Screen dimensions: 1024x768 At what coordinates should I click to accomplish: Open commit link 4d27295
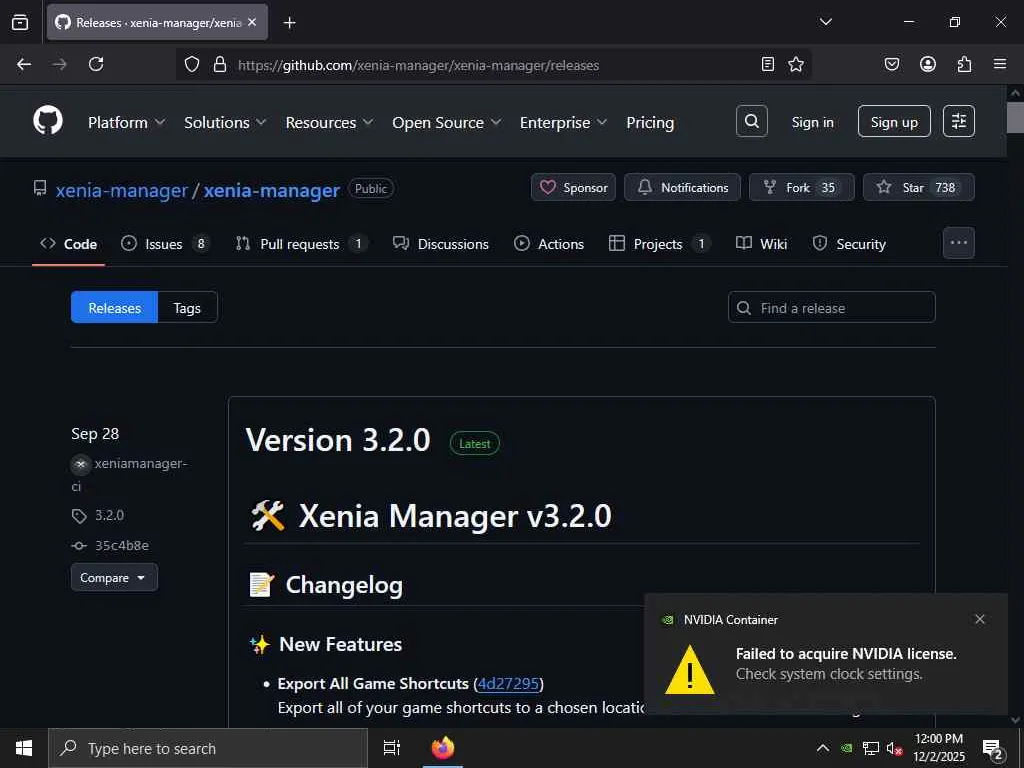point(508,684)
